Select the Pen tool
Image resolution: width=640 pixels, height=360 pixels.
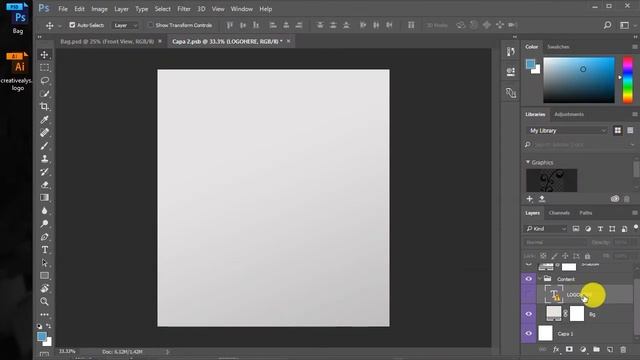(x=44, y=237)
